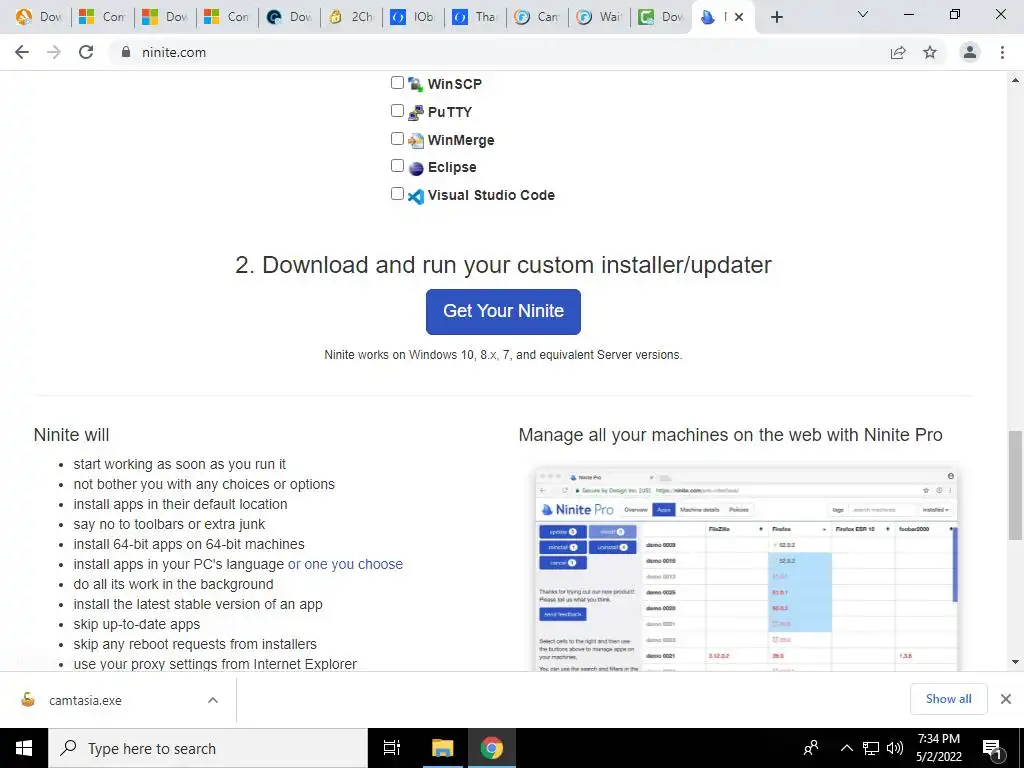Bookmark this page with the star icon
The height and width of the screenshot is (768, 1024).
[x=930, y=52]
